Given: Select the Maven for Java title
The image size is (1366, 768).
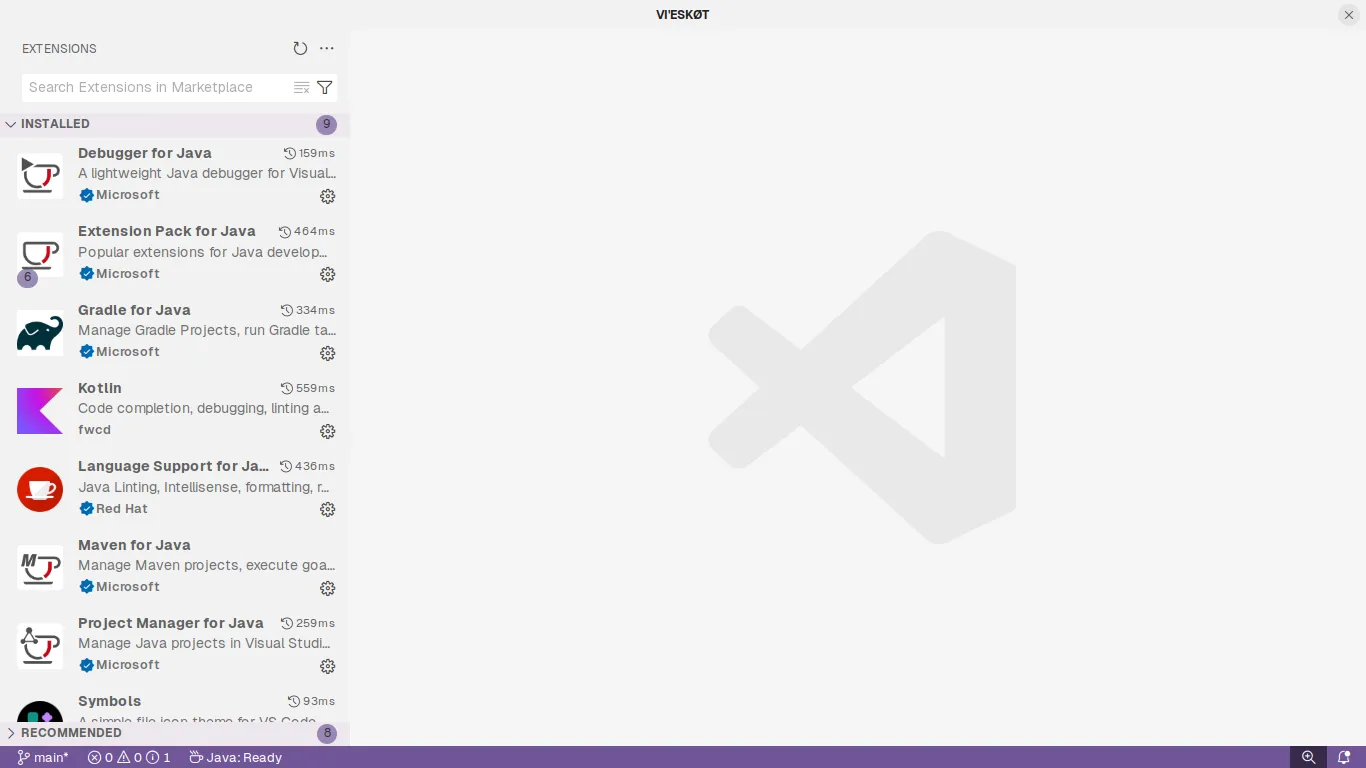Looking at the screenshot, I should tap(134, 545).
